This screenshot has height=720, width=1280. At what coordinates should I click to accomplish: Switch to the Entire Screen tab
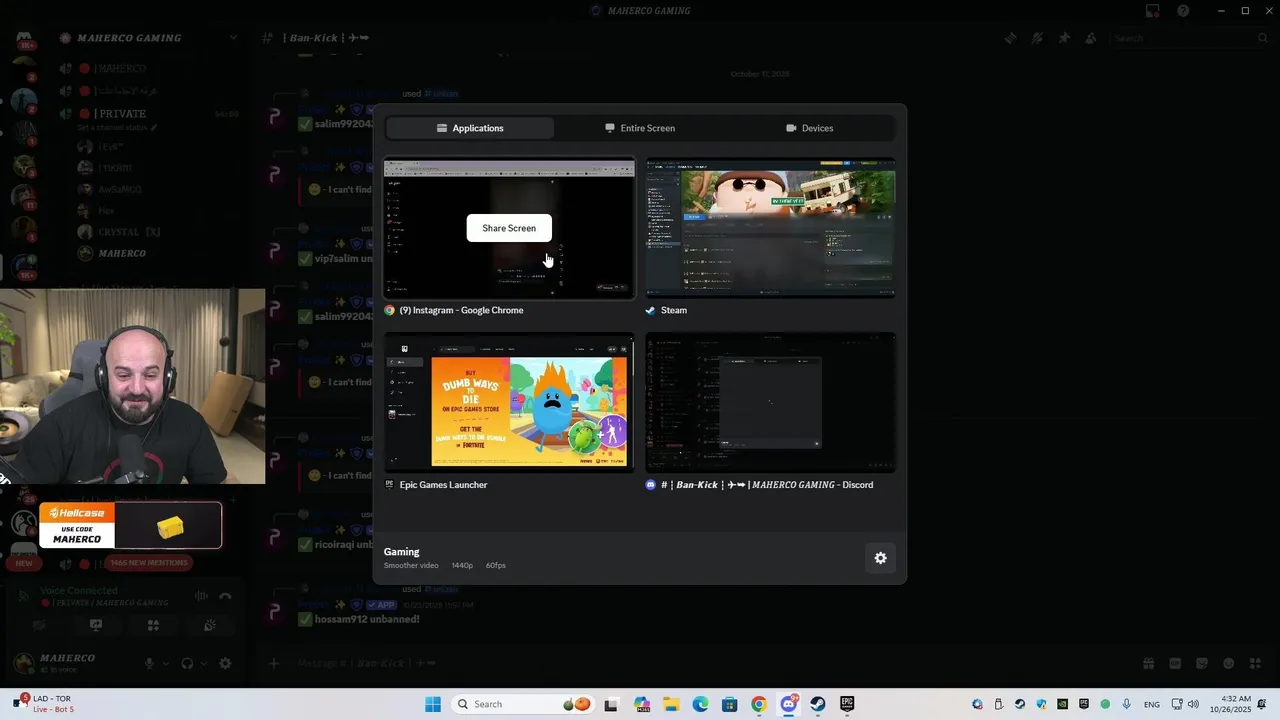[640, 128]
